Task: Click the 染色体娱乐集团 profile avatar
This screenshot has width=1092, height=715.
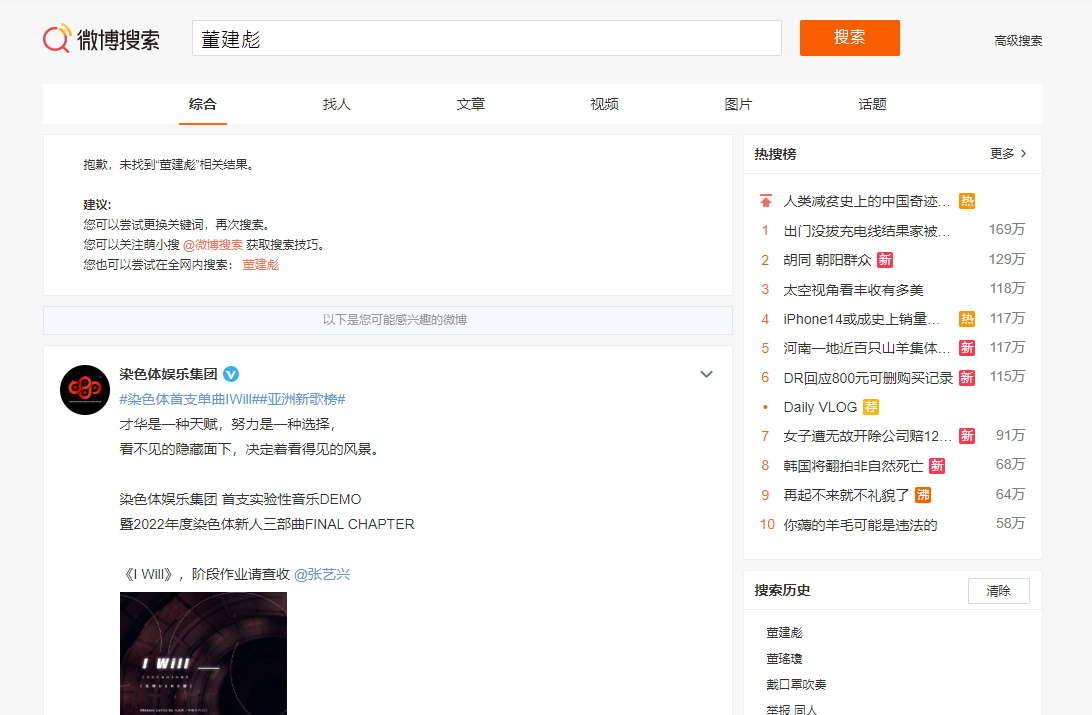Action: [84, 390]
